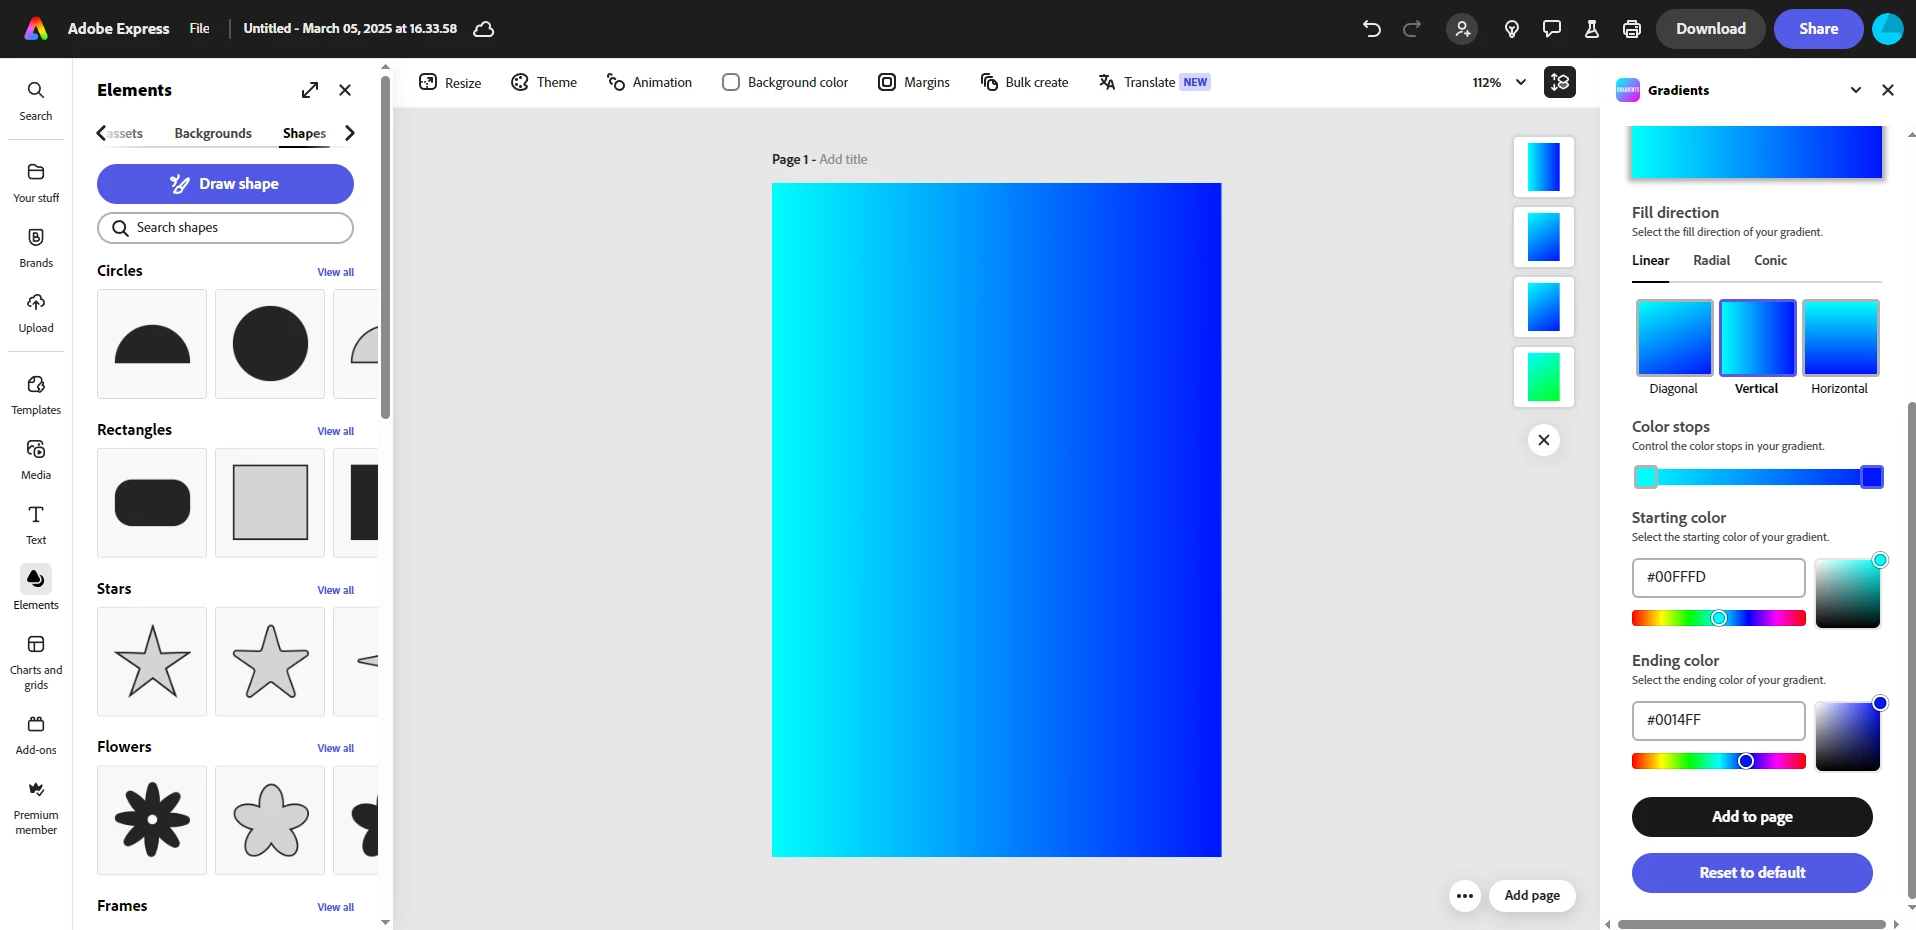Click the Draw shape button

coord(225,184)
